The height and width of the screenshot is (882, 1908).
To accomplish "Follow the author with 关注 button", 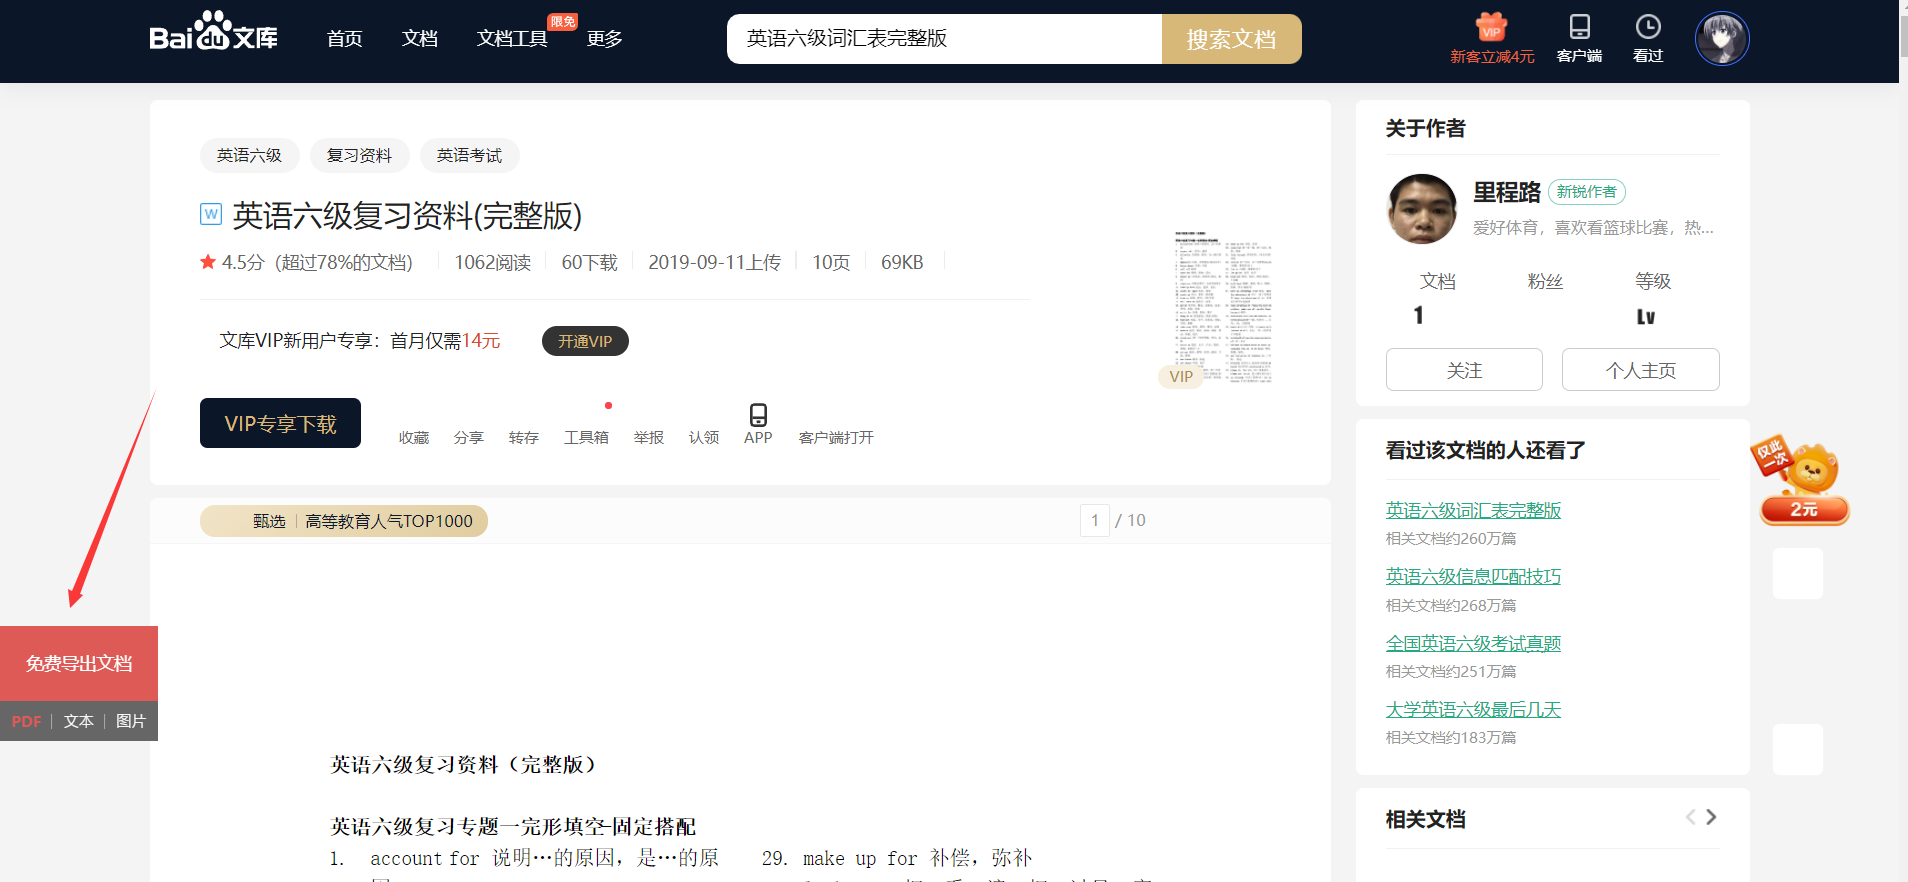I will [1463, 370].
